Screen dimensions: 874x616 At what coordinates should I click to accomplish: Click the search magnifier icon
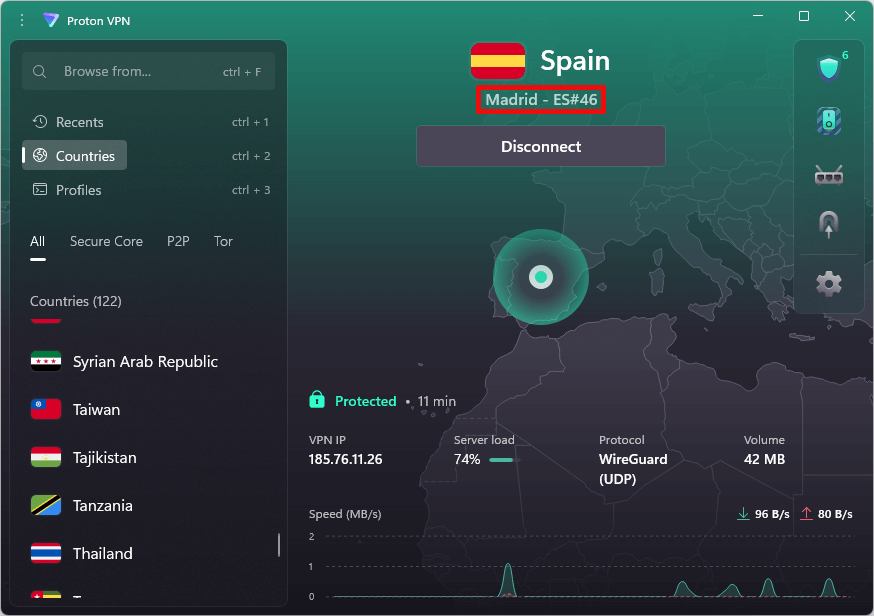pos(39,71)
